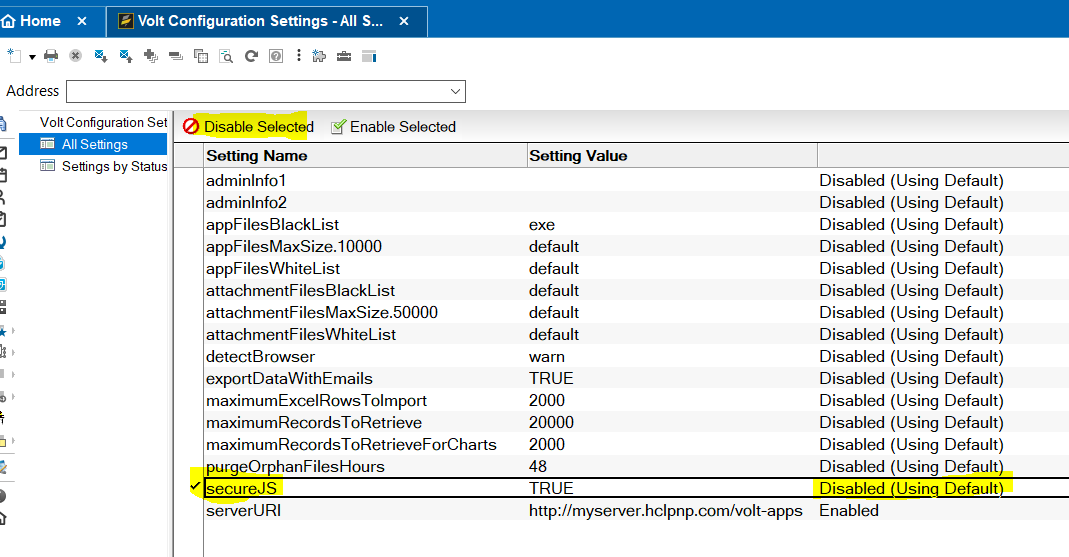The width and height of the screenshot is (1069, 557).
Task: Expand the Address field dropdown arrow
Action: coord(455,91)
